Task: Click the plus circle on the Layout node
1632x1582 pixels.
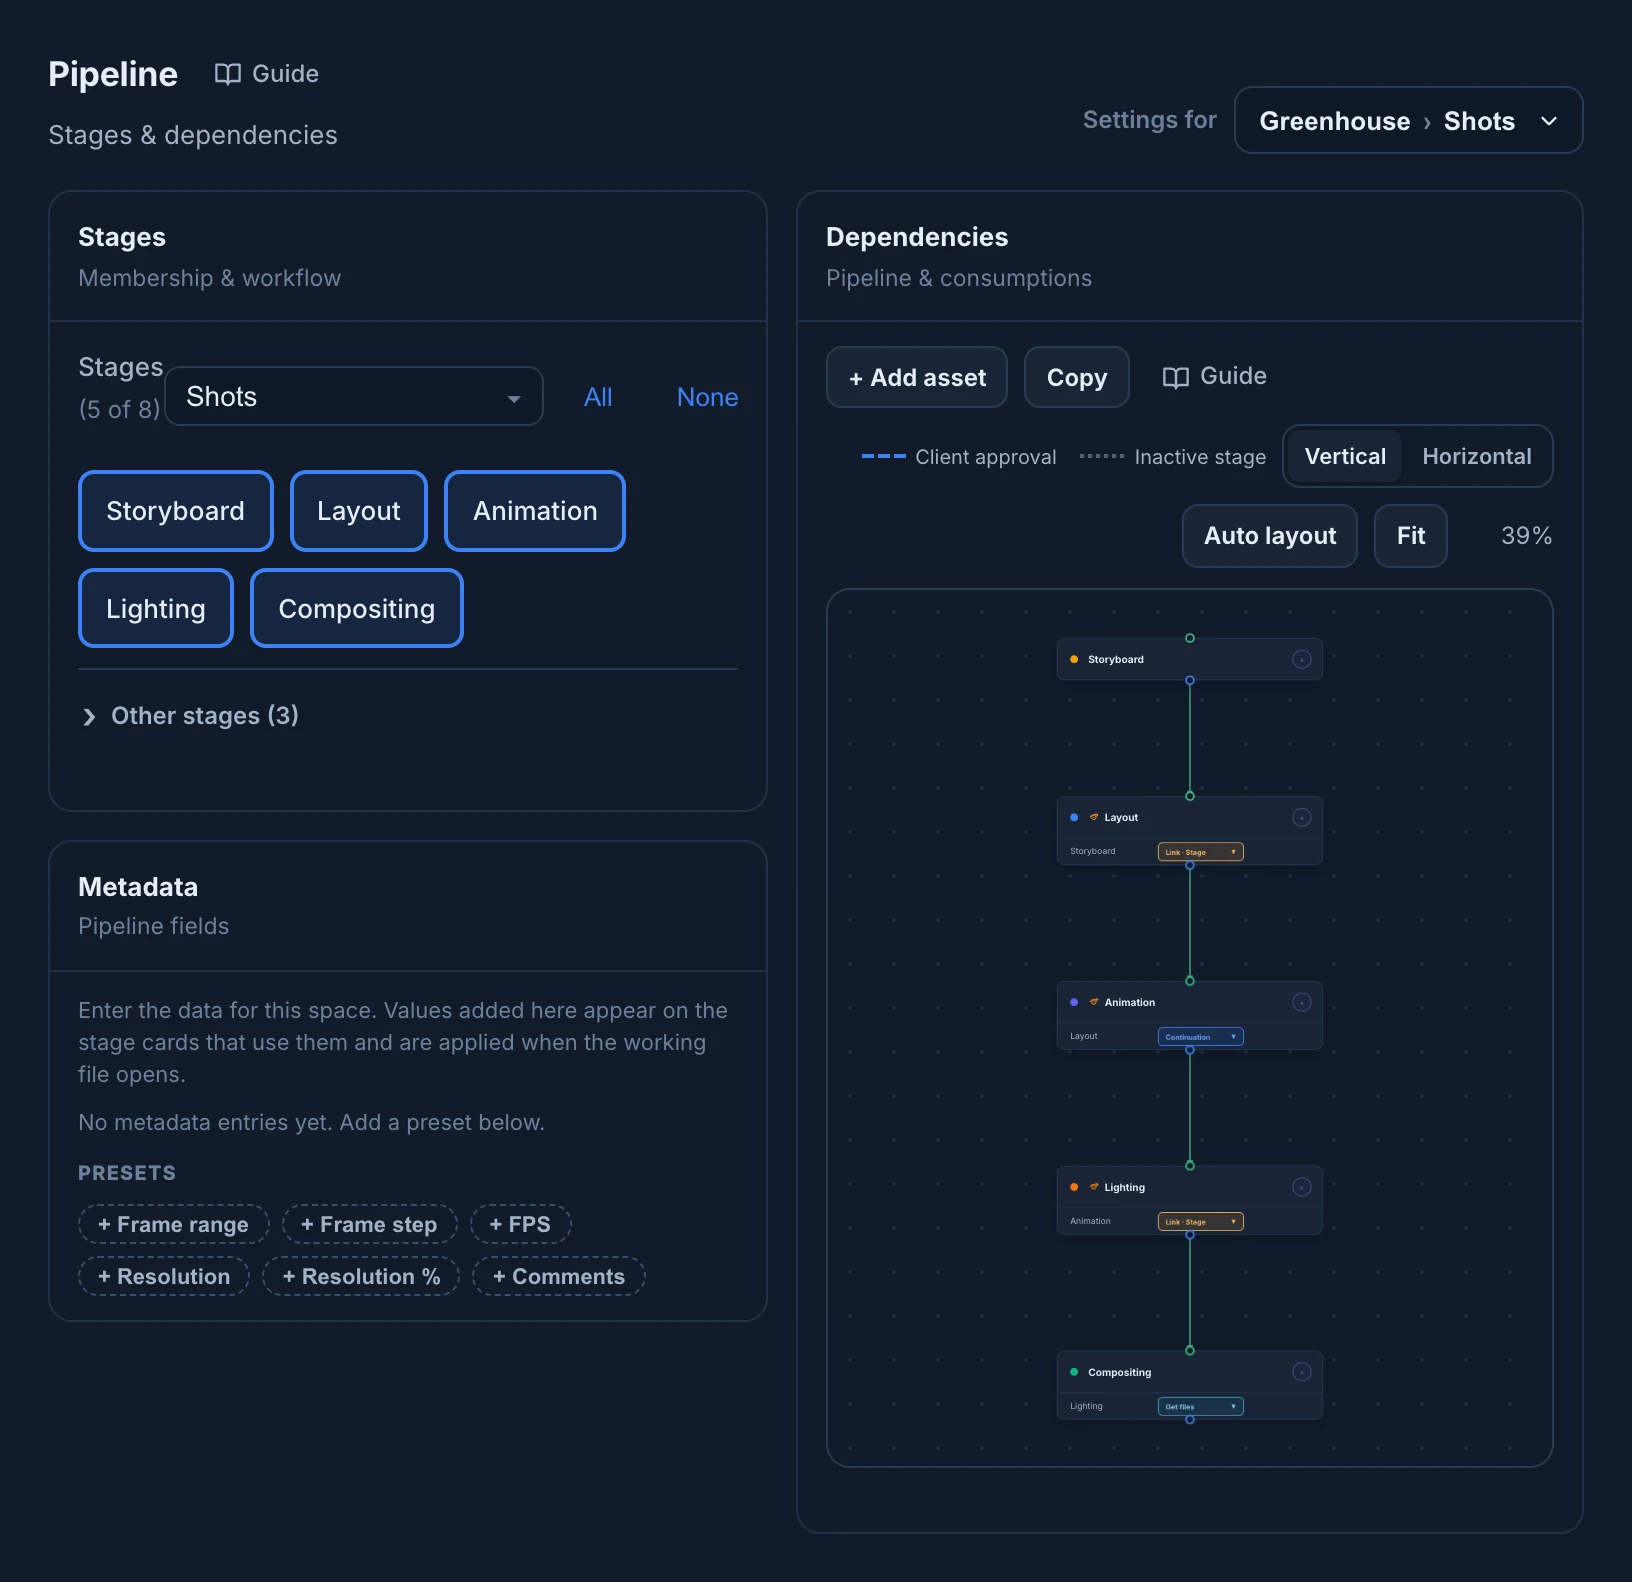Action: click(x=1302, y=817)
